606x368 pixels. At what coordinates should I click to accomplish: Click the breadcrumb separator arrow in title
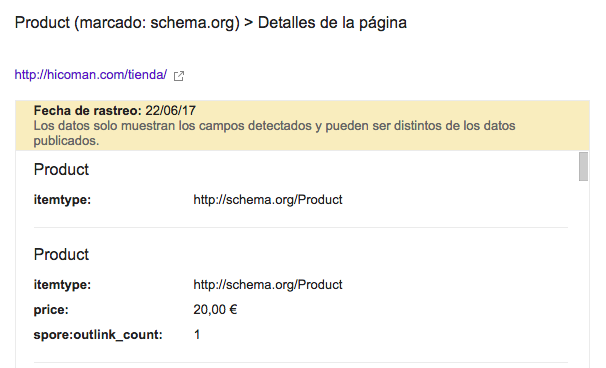[x=249, y=23]
